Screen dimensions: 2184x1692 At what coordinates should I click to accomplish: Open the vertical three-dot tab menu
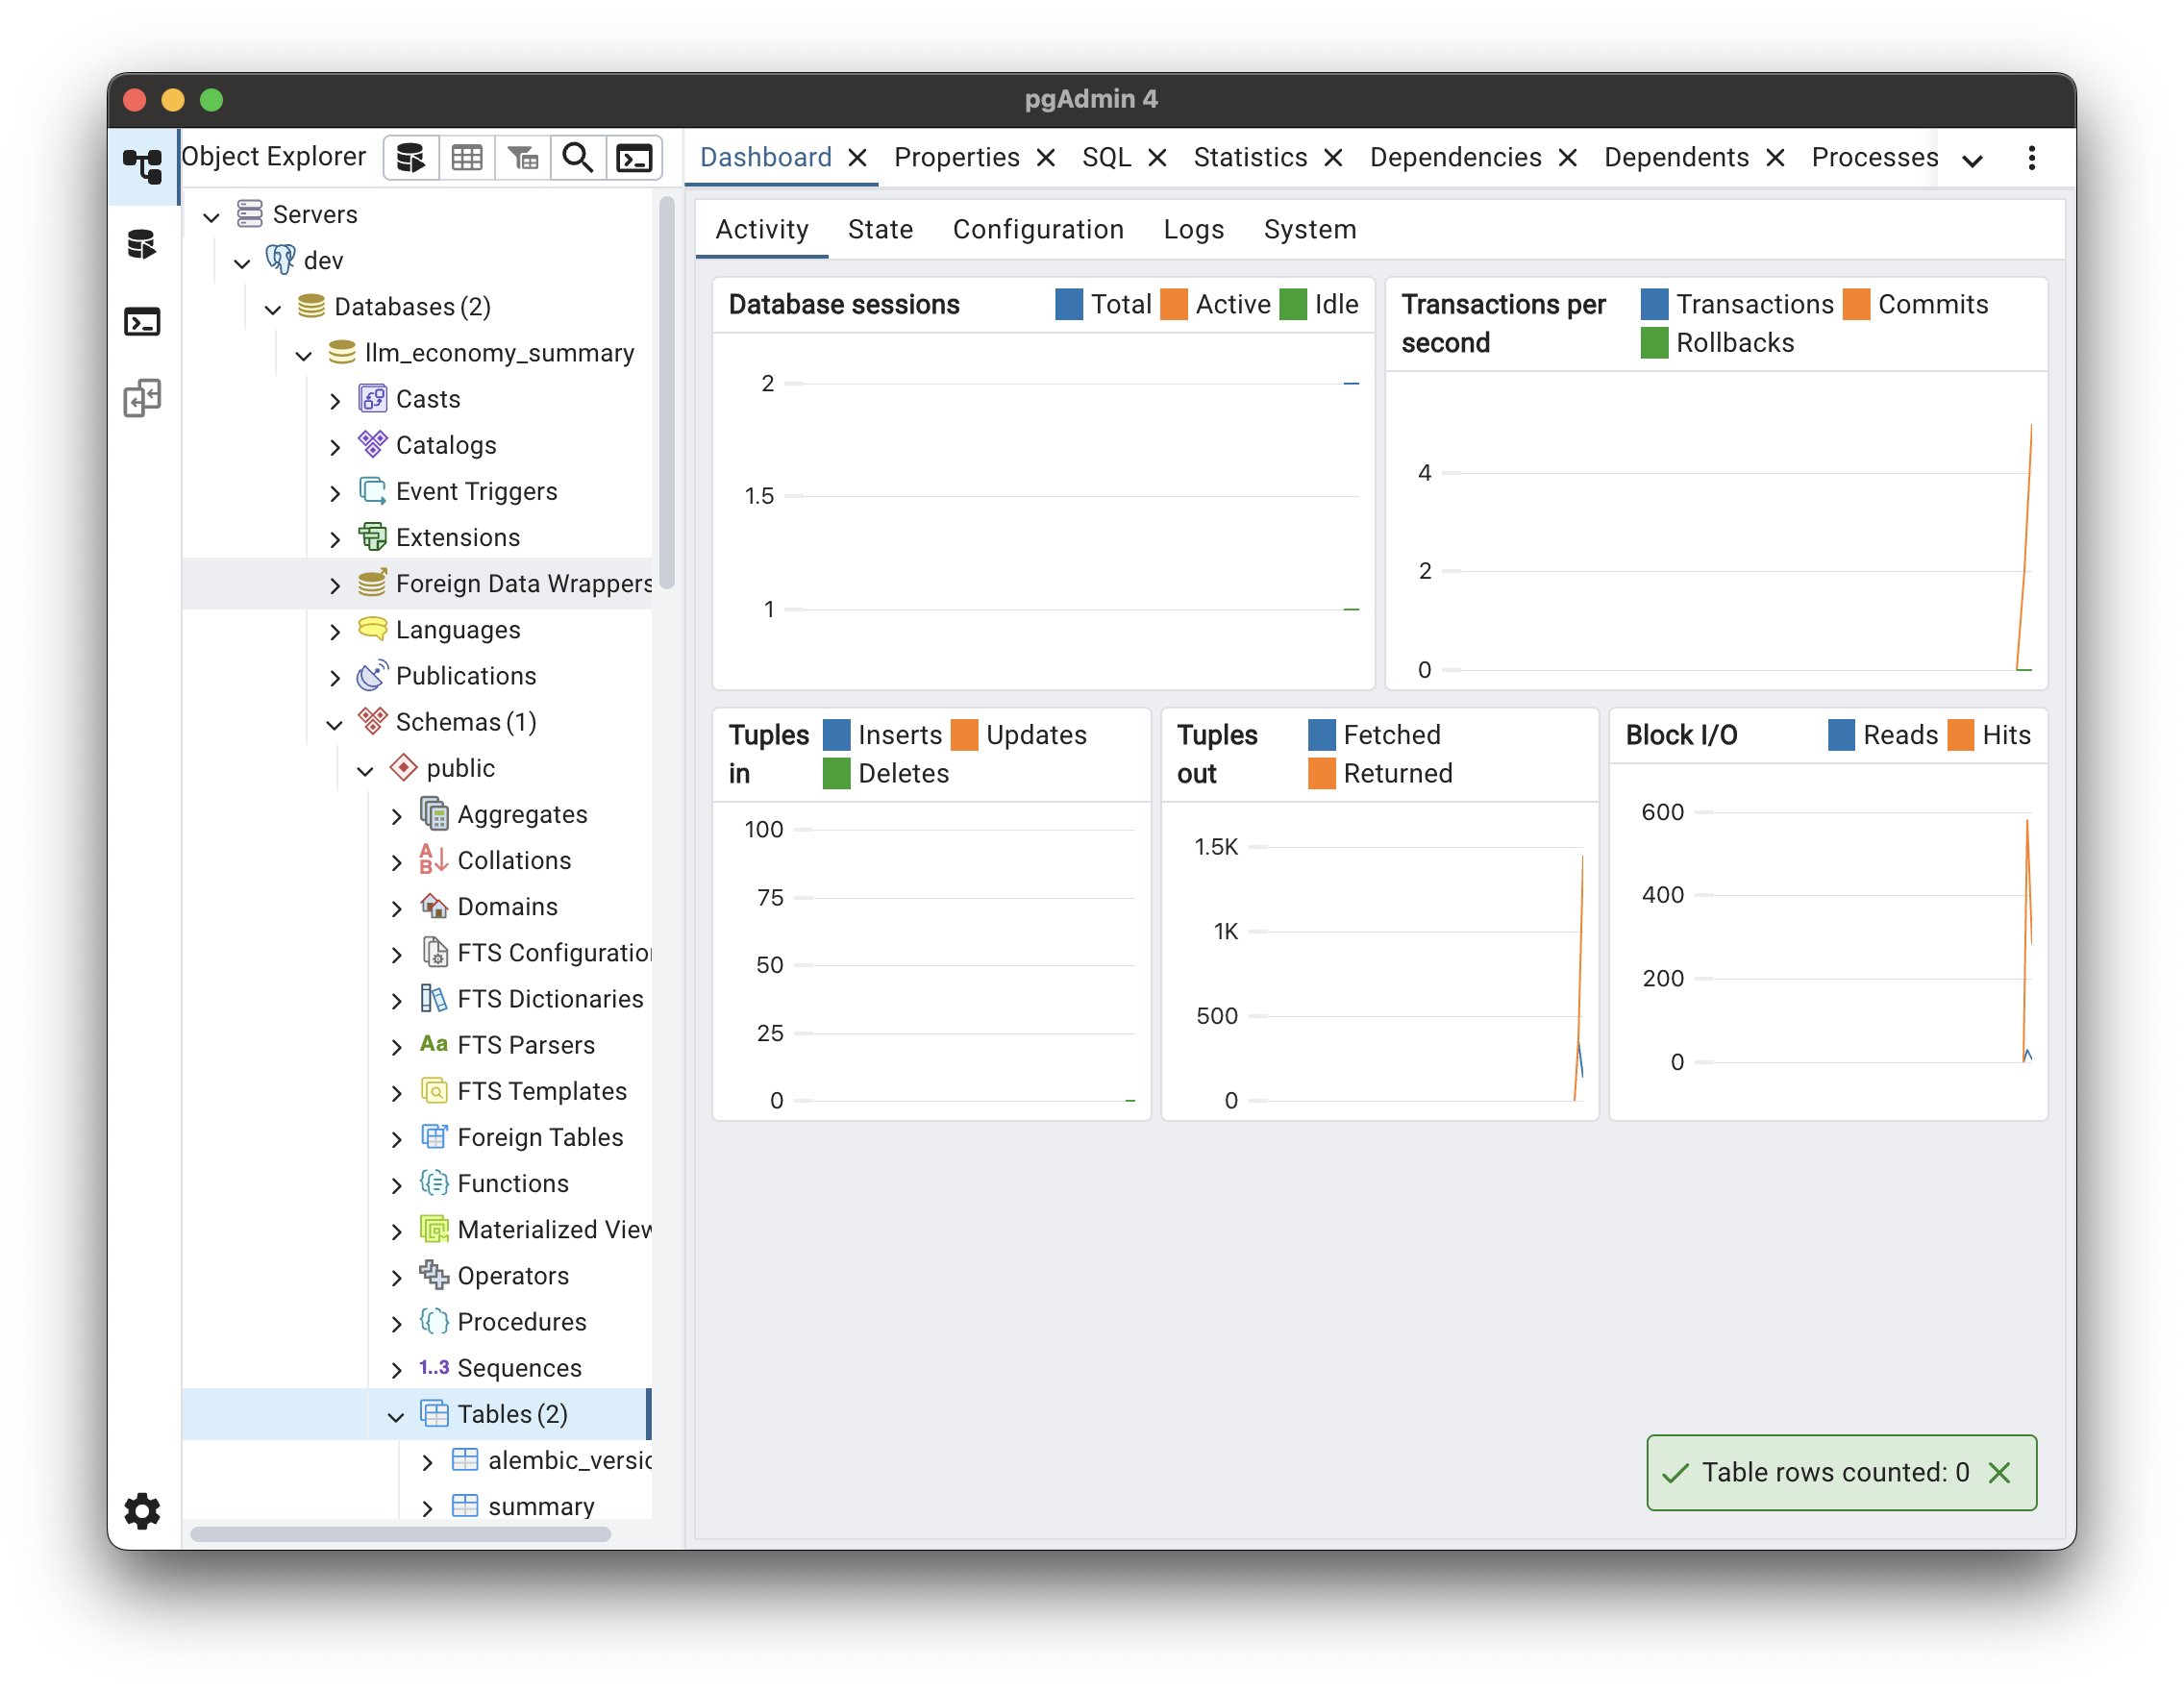coord(2031,158)
